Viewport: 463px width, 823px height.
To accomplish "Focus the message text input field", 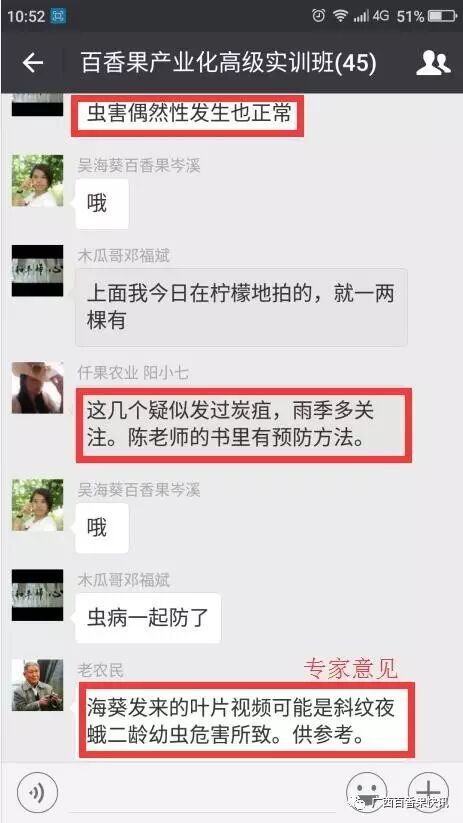I will [202, 794].
